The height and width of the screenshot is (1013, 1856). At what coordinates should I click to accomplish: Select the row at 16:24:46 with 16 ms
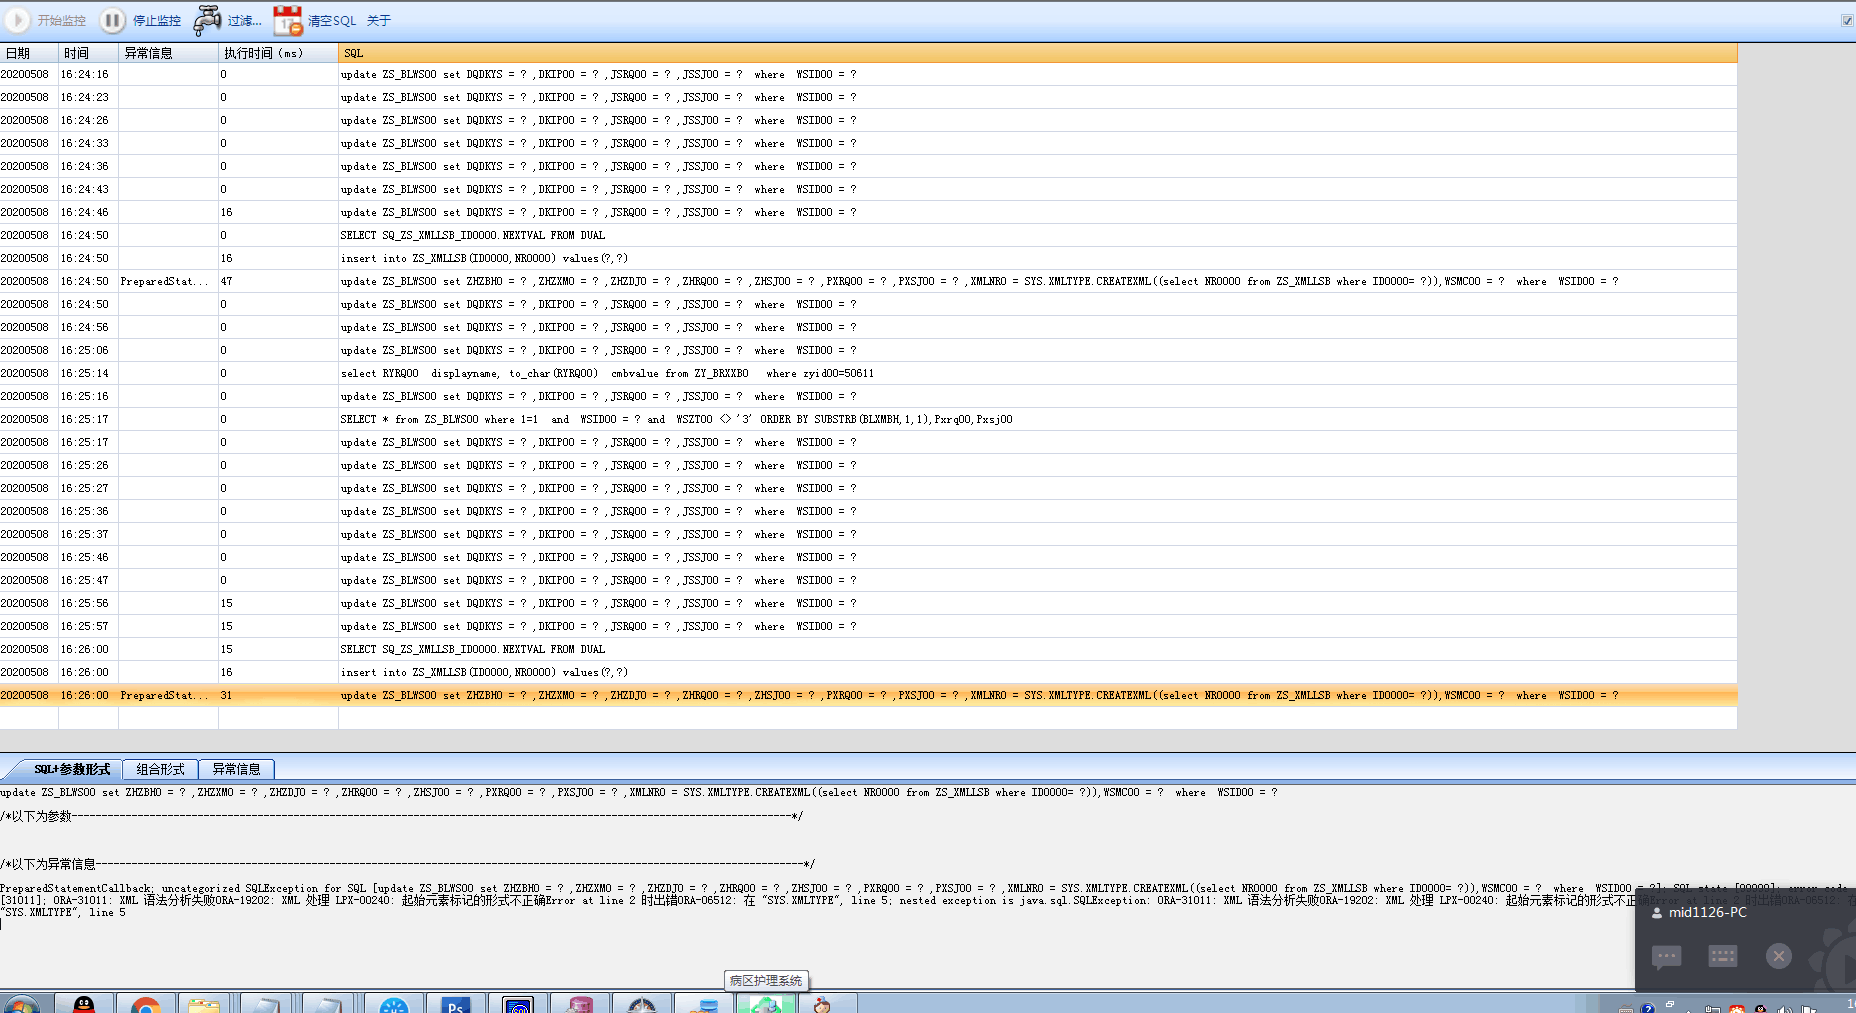(868, 212)
